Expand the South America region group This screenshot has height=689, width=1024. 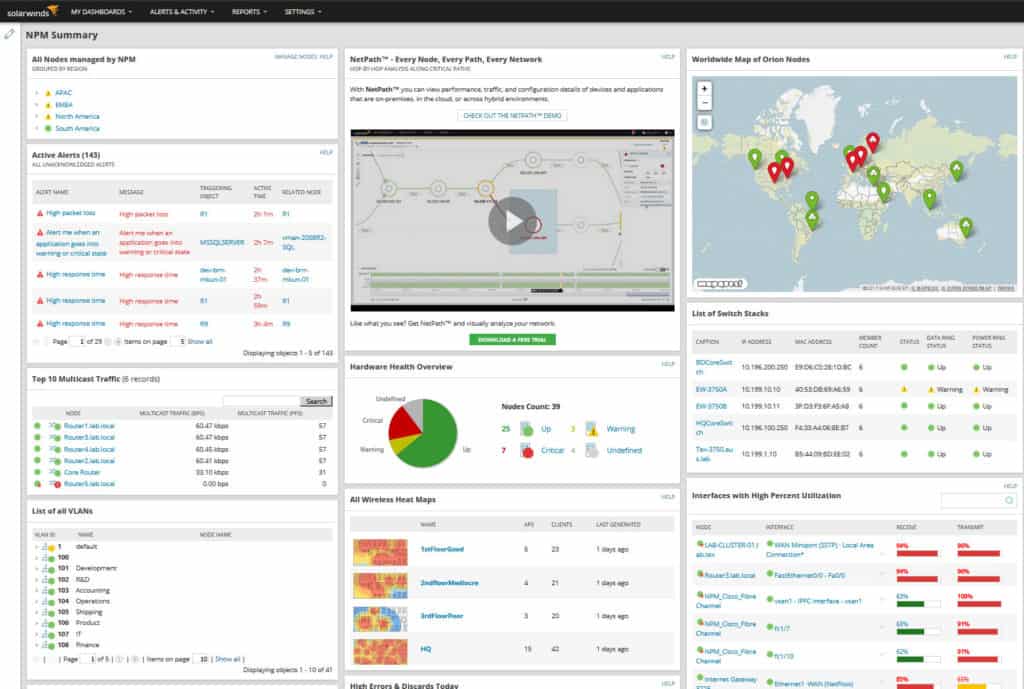[37, 129]
